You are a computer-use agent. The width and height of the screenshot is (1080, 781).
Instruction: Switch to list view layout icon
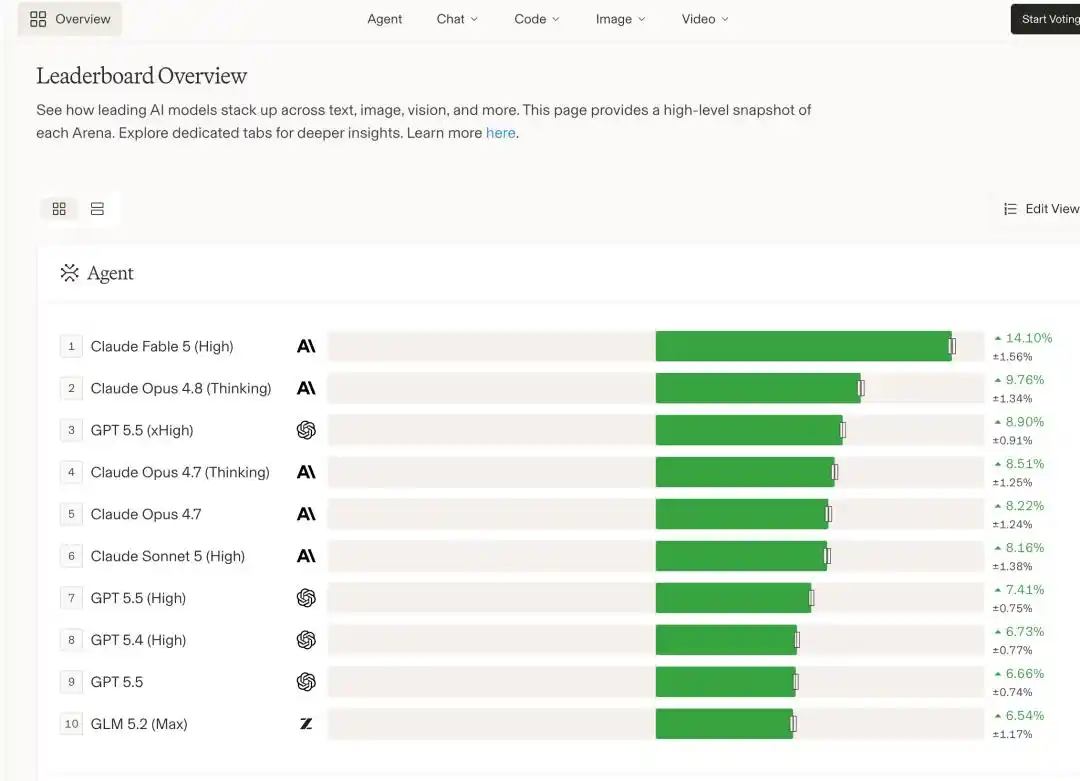tap(97, 209)
